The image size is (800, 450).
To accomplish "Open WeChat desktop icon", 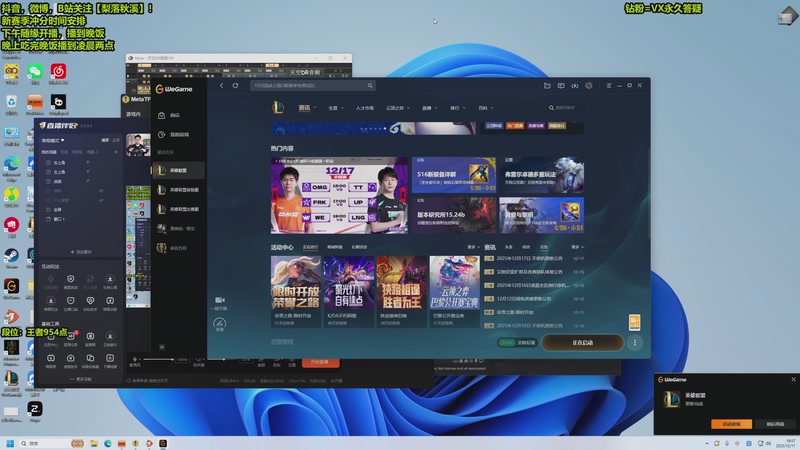I will pos(35,71).
